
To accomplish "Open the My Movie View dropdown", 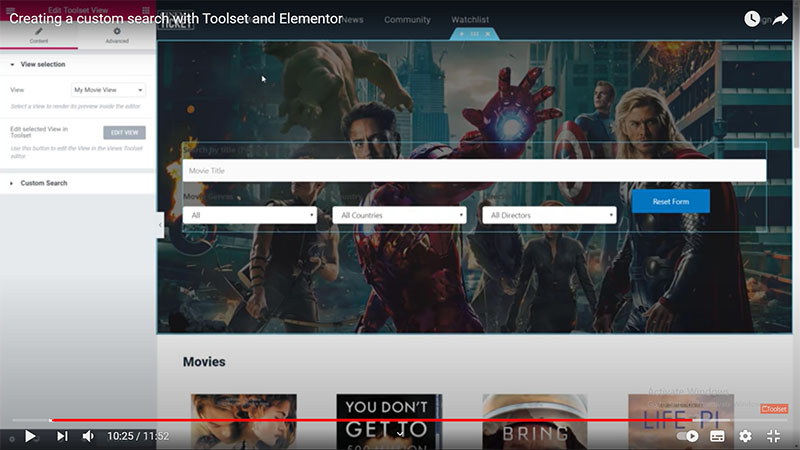I will pos(108,90).
